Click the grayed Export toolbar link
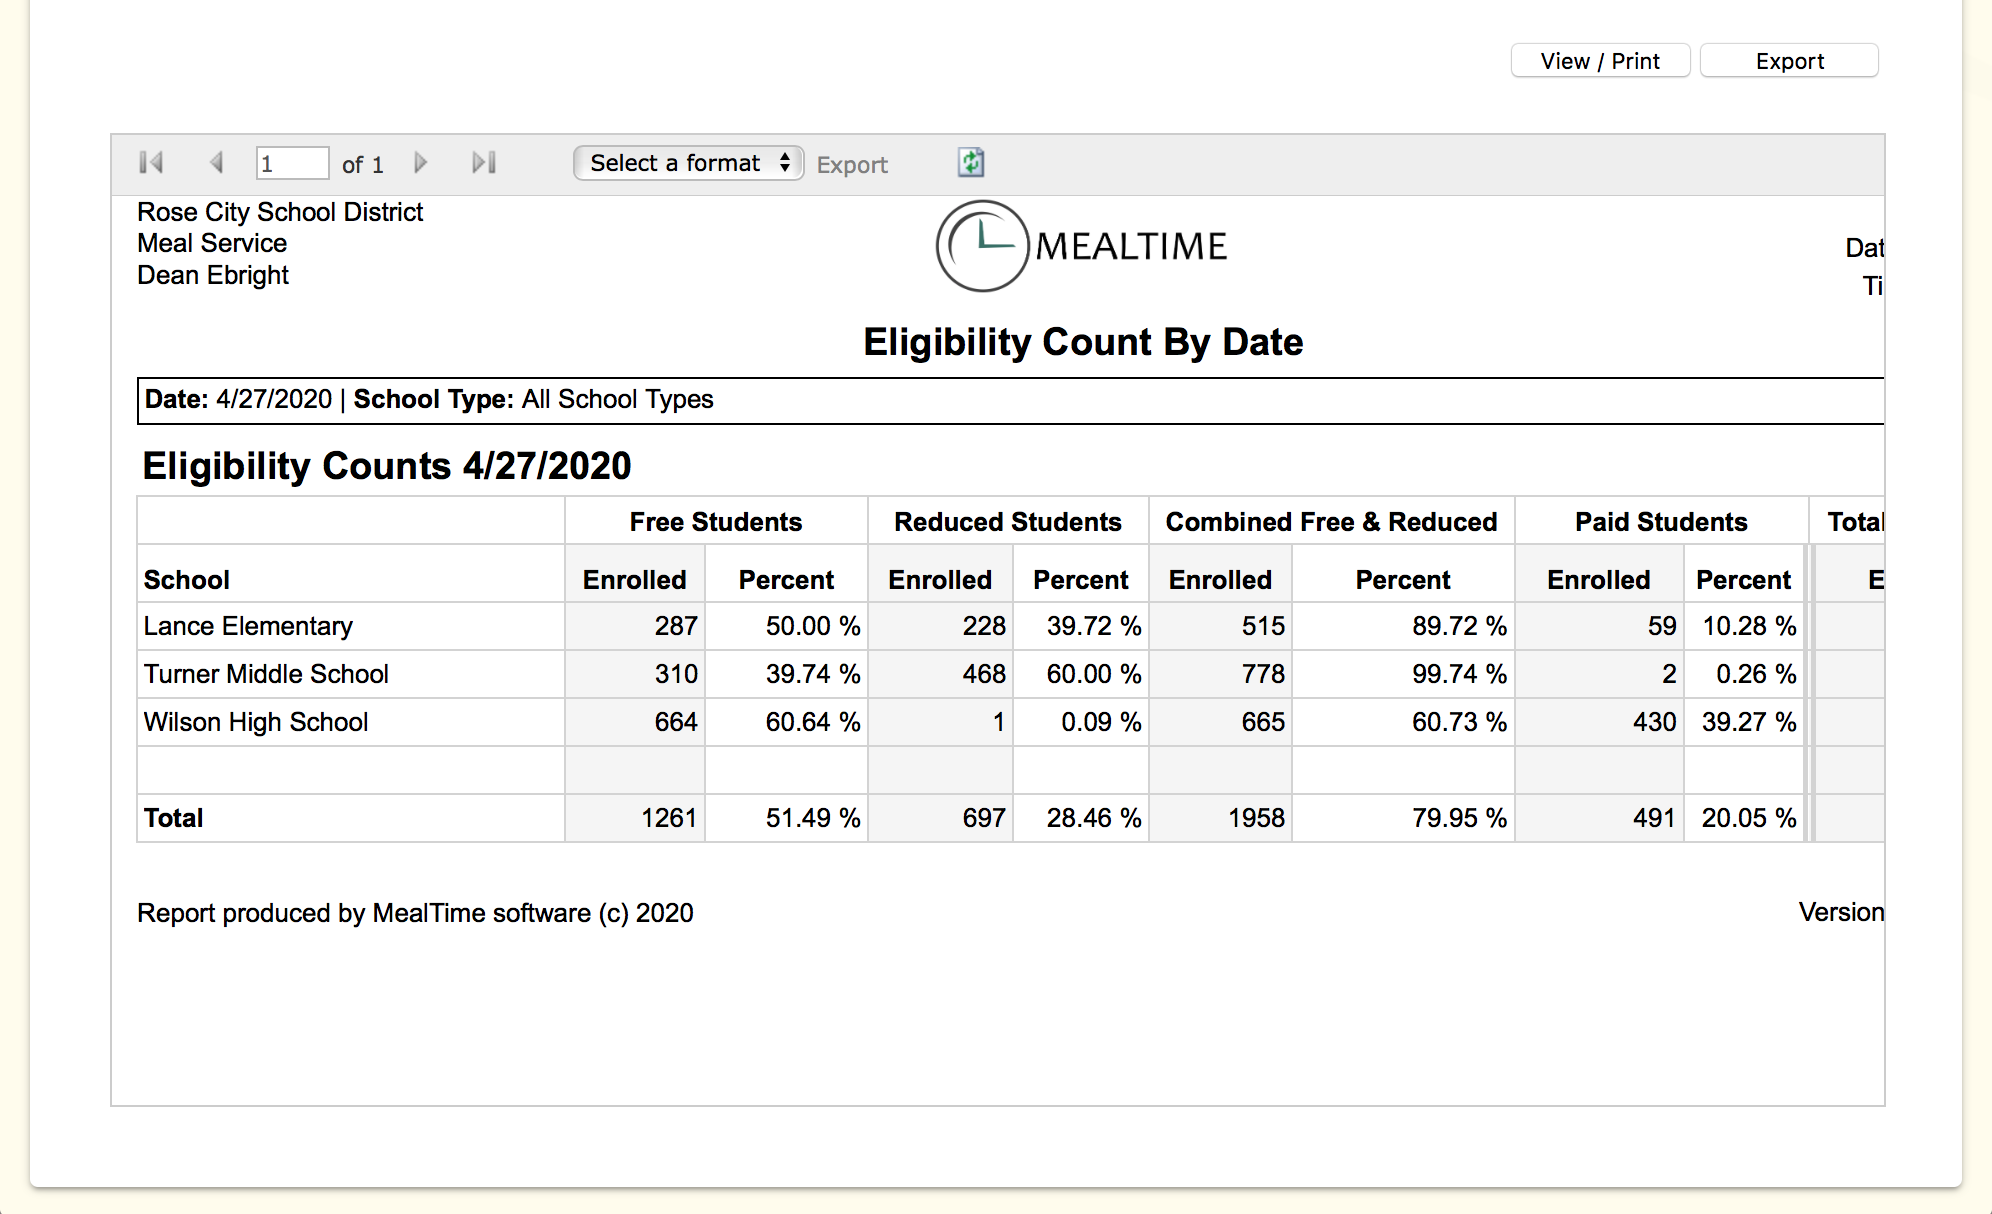 pos(852,165)
